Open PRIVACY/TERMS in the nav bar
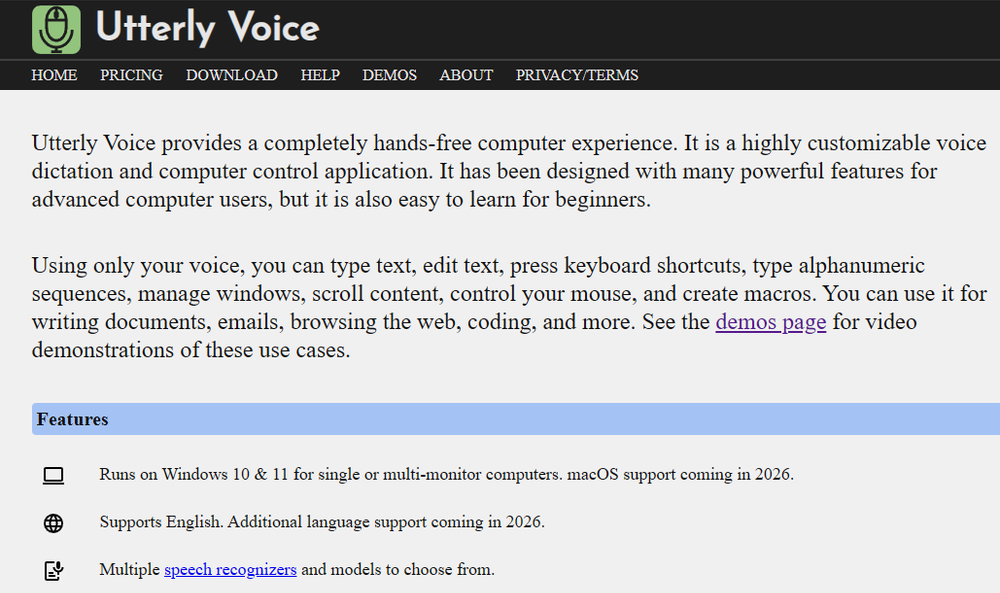 pyautogui.click(x=577, y=75)
